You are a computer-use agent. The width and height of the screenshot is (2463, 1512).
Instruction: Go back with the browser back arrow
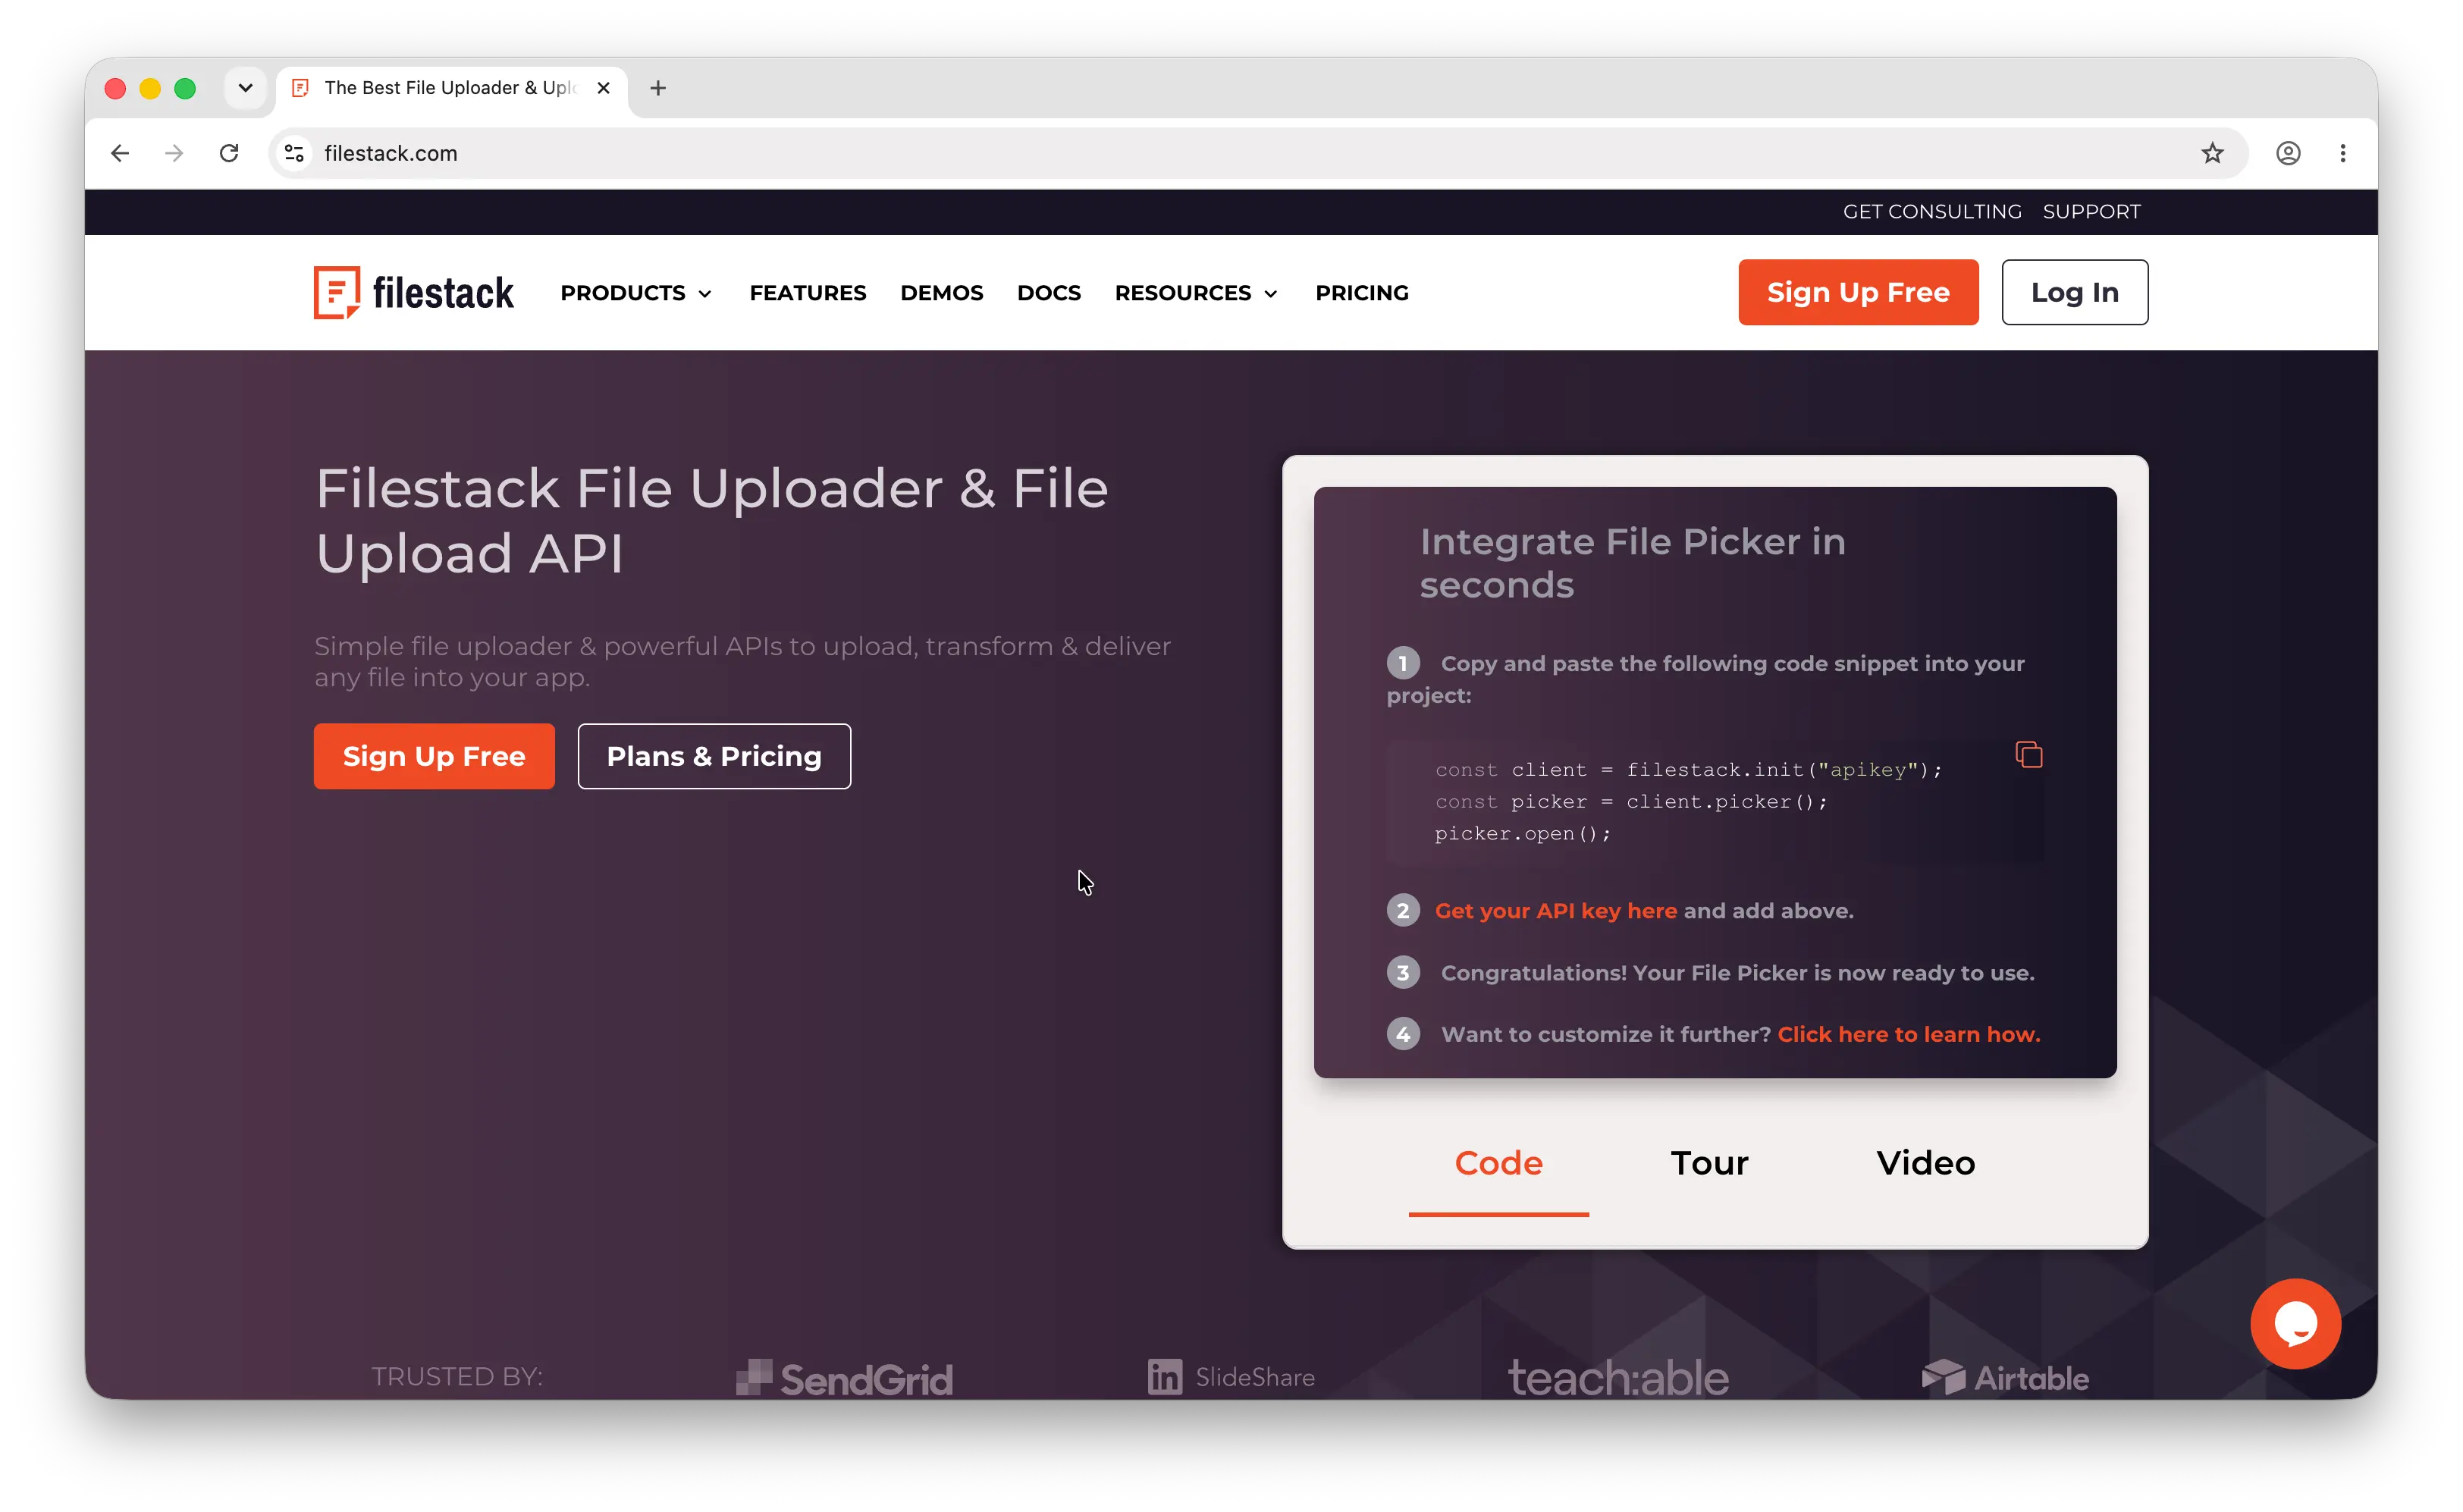(120, 153)
